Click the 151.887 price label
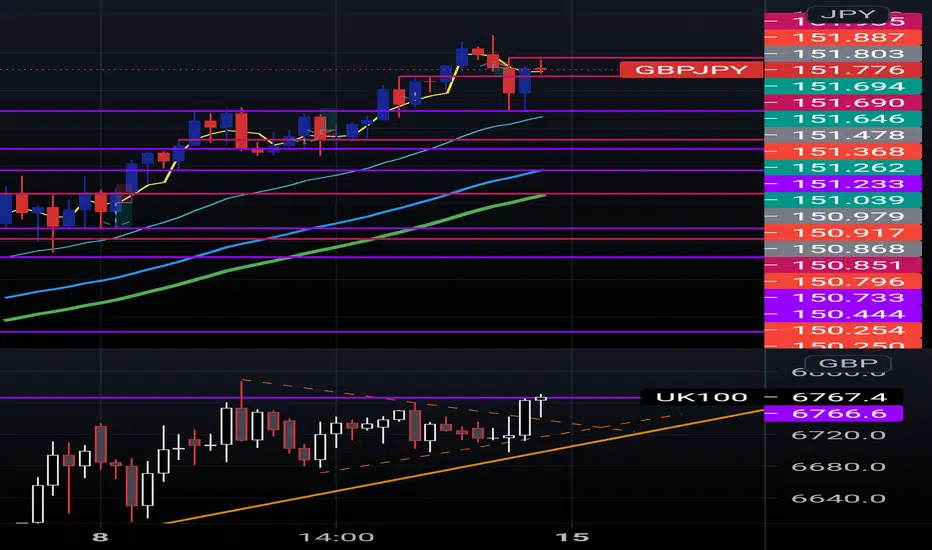Screen dimensions: 932x550 (843, 37)
